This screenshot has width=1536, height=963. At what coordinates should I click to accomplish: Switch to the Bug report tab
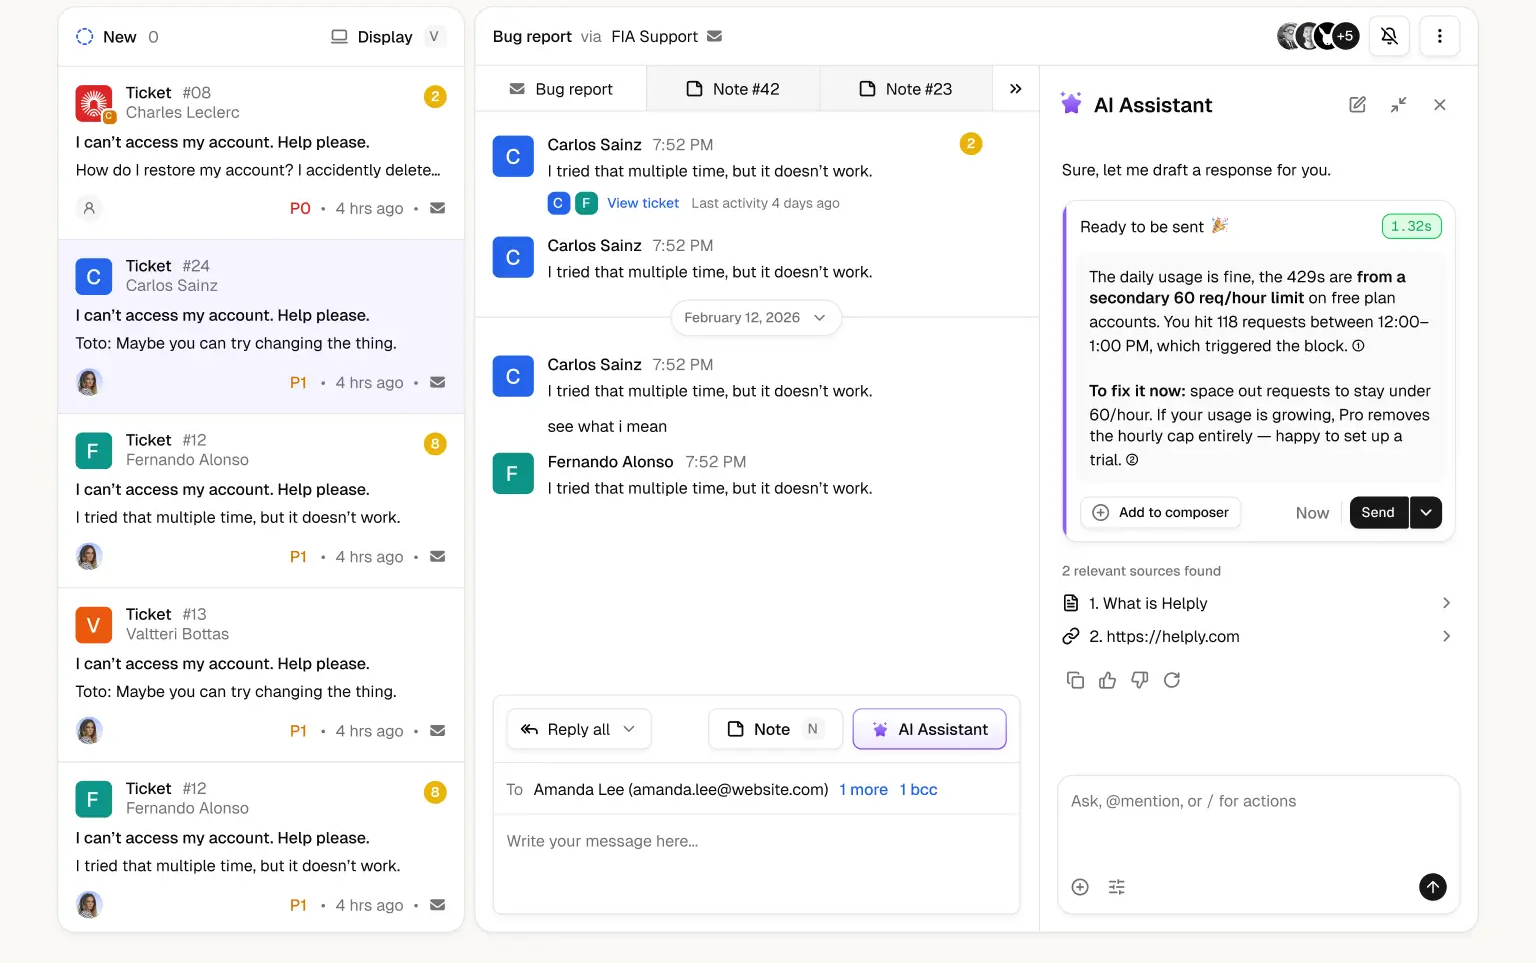click(x=561, y=89)
